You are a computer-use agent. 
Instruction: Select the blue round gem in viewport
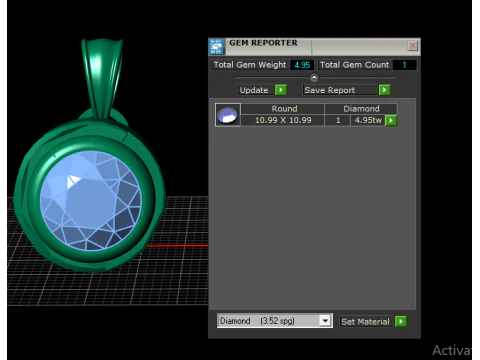tap(91, 200)
